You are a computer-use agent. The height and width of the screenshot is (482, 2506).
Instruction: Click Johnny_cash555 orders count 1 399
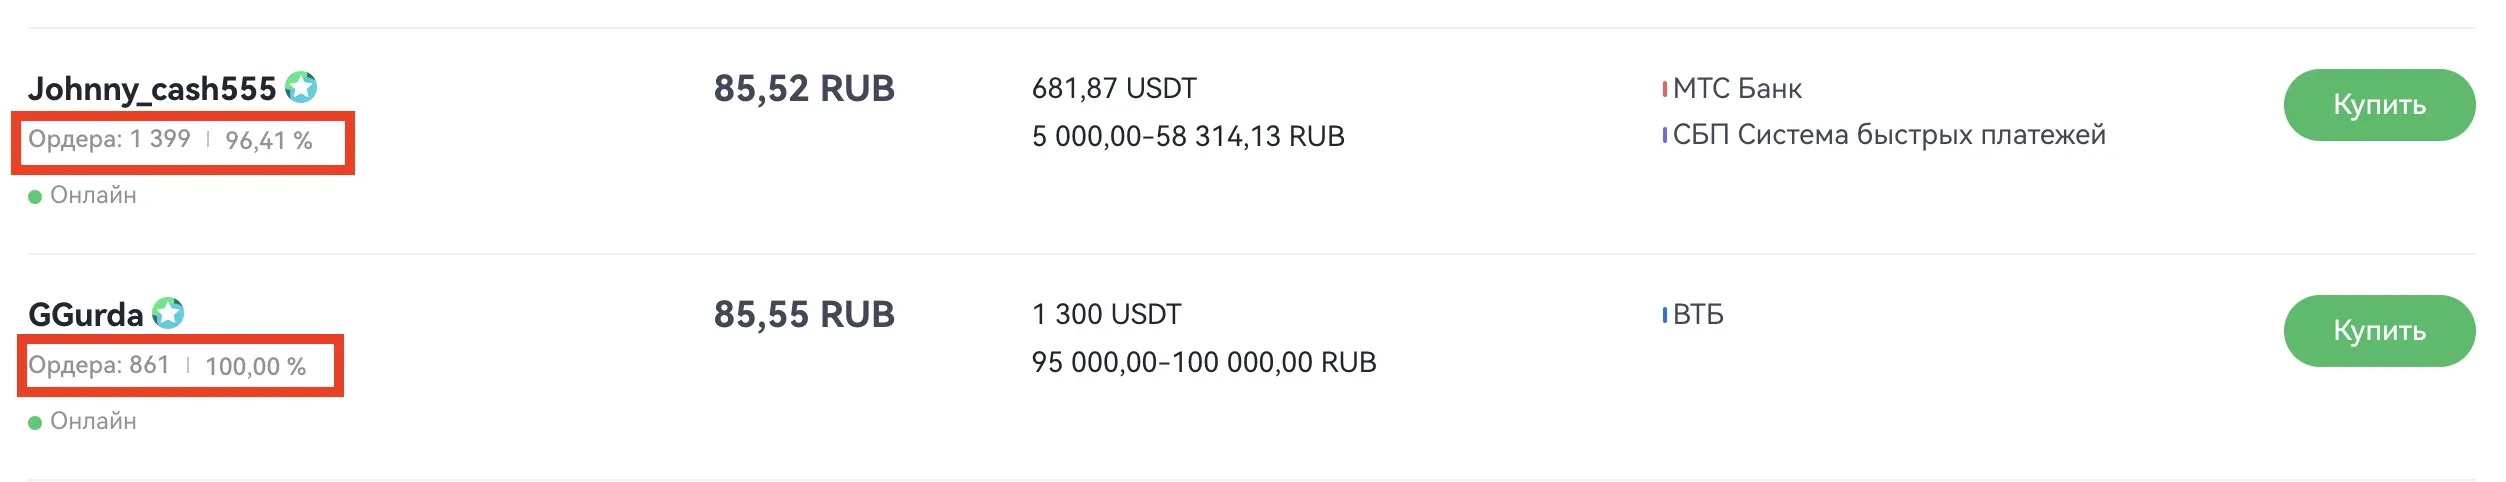click(x=110, y=139)
